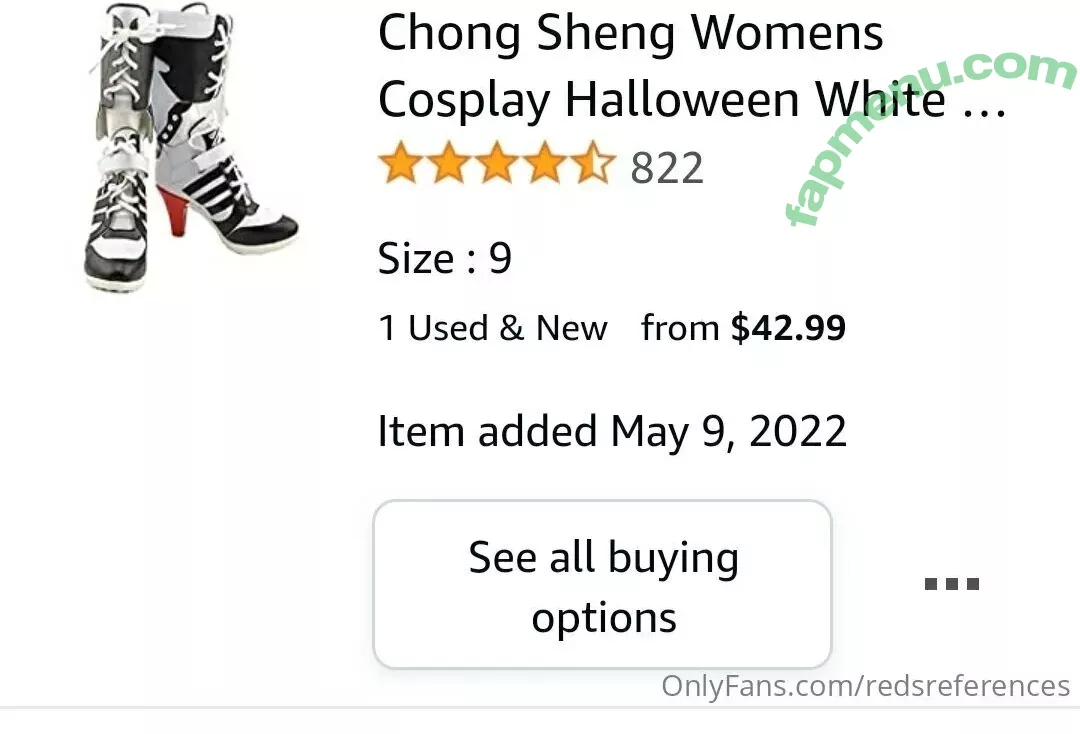The image size is (1080, 734).
Task: Click 'Item added May 9, 2022' text
Action: coord(612,432)
